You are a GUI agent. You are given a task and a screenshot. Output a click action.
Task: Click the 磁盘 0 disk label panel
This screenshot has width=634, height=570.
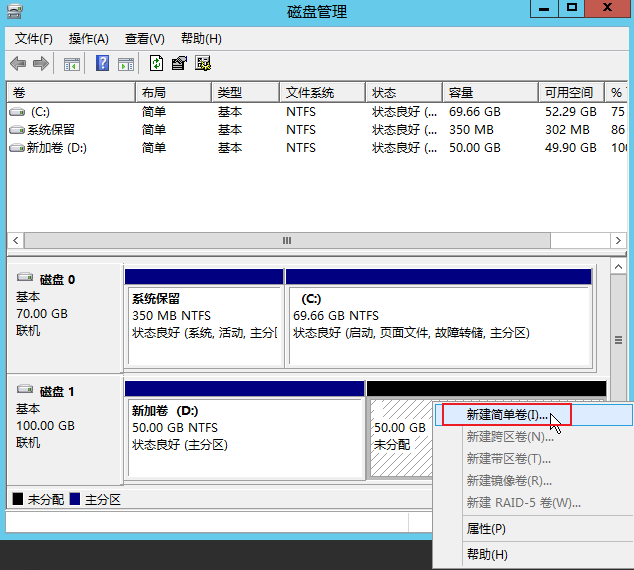(64, 312)
